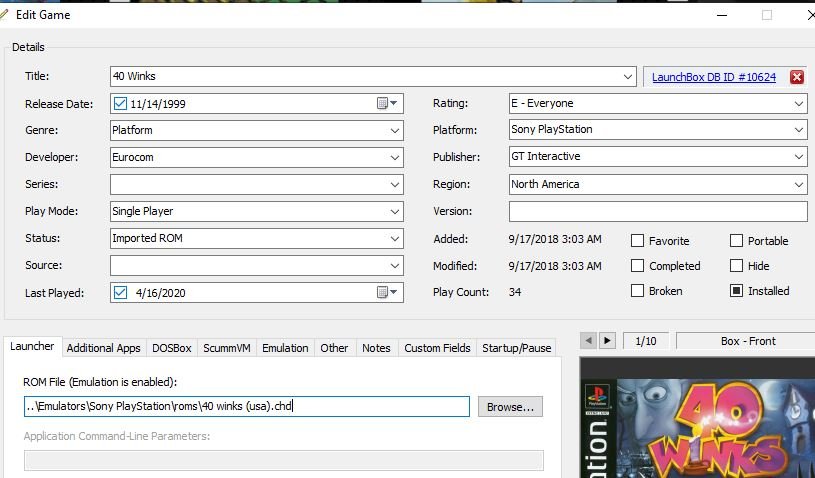Expand the Platform dropdown

click(799, 129)
